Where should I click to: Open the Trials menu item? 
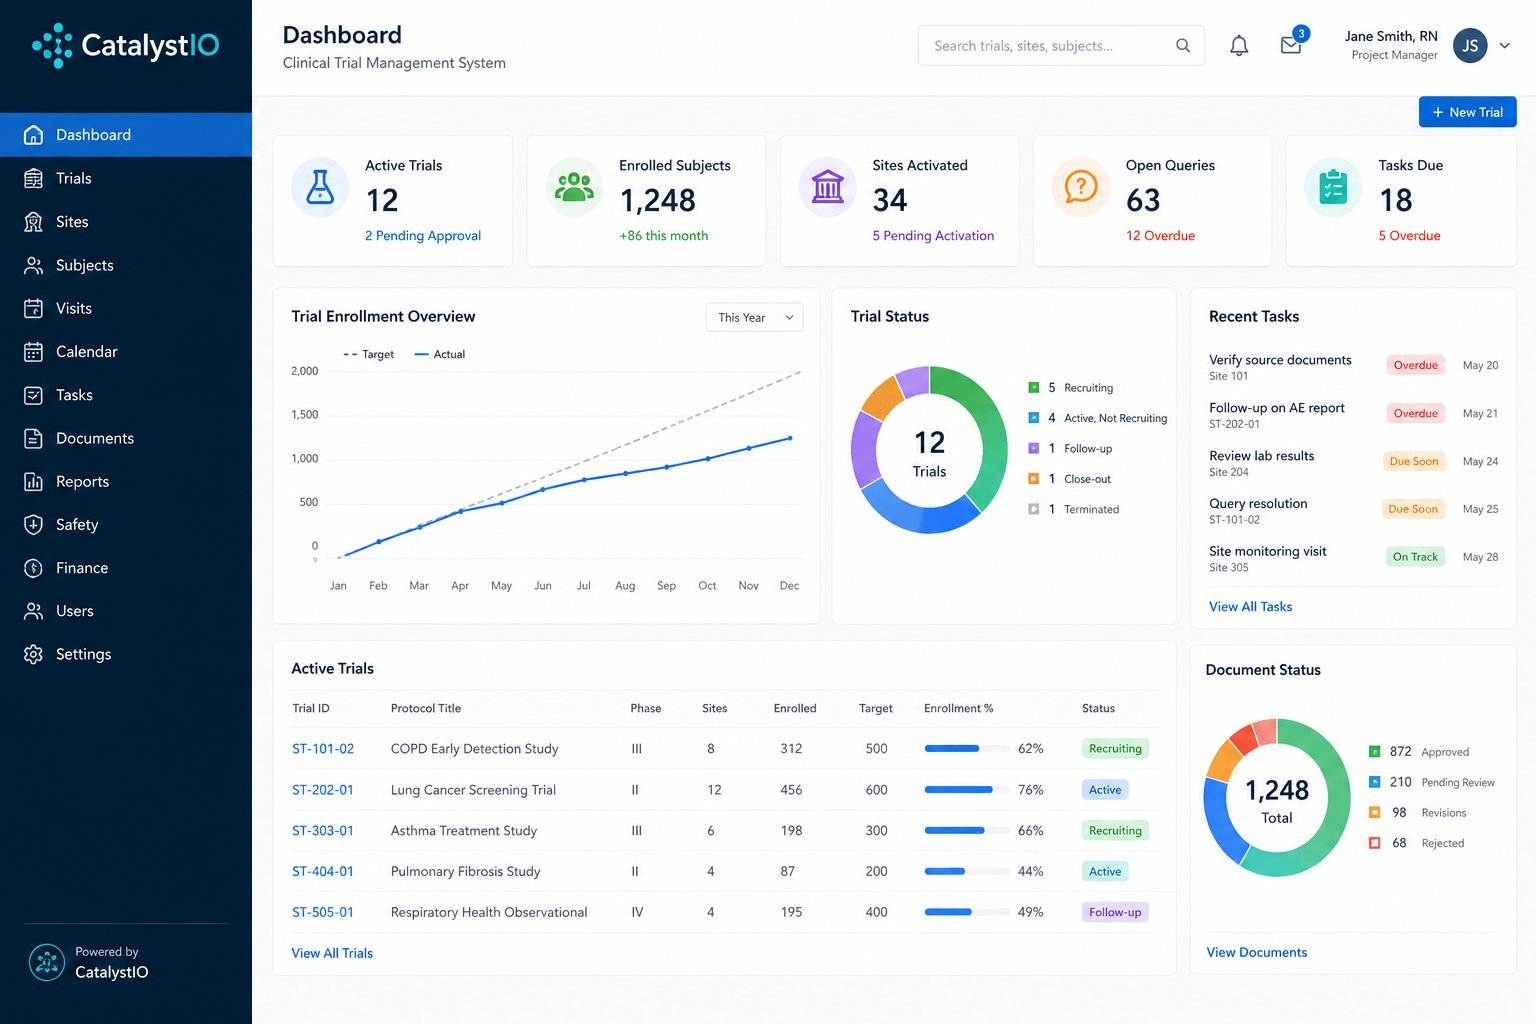click(x=126, y=178)
